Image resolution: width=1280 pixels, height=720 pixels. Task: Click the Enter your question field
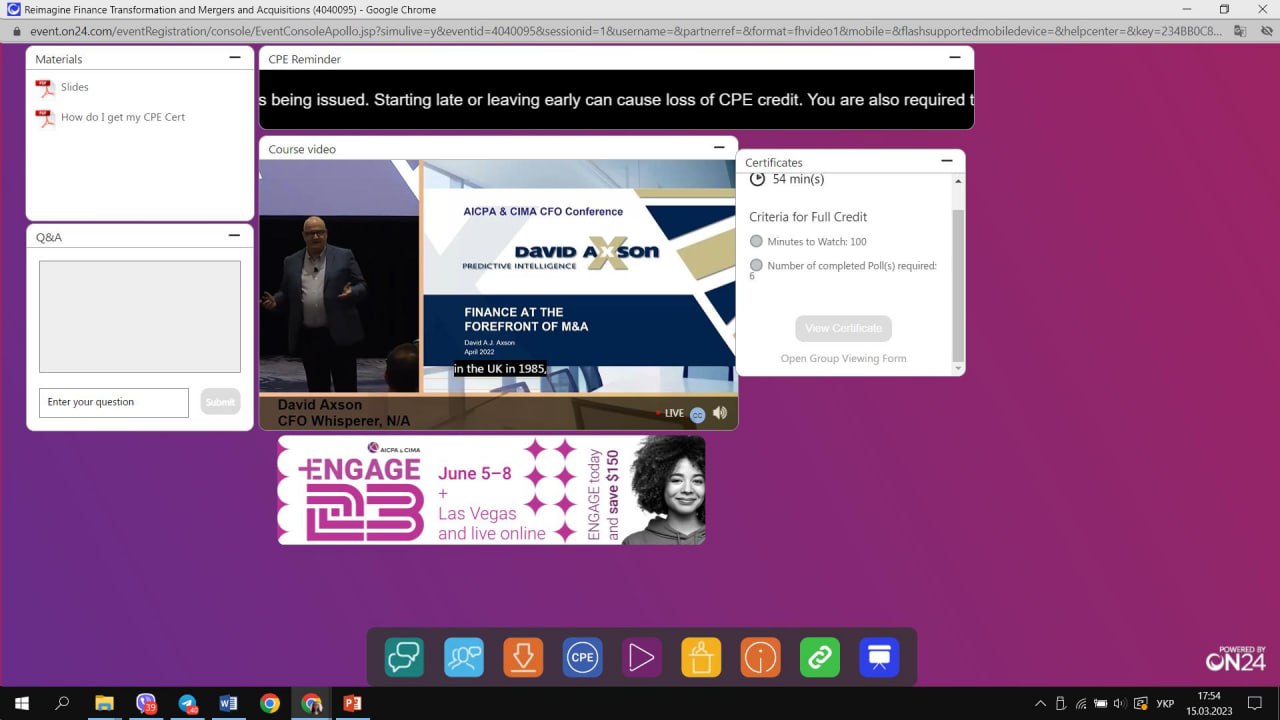[114, 402]
